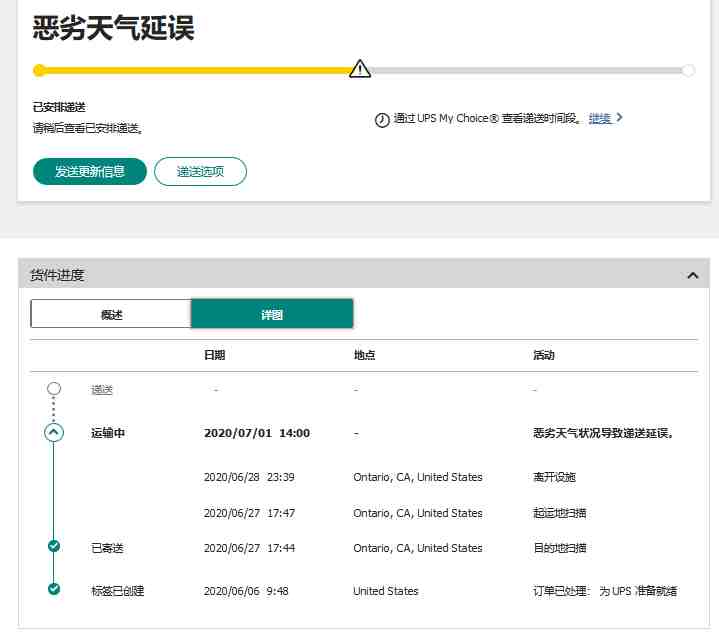Click the 订单已处理 activity text
The width and height of the screenshot is (719, 636).
tap(605, 591)
